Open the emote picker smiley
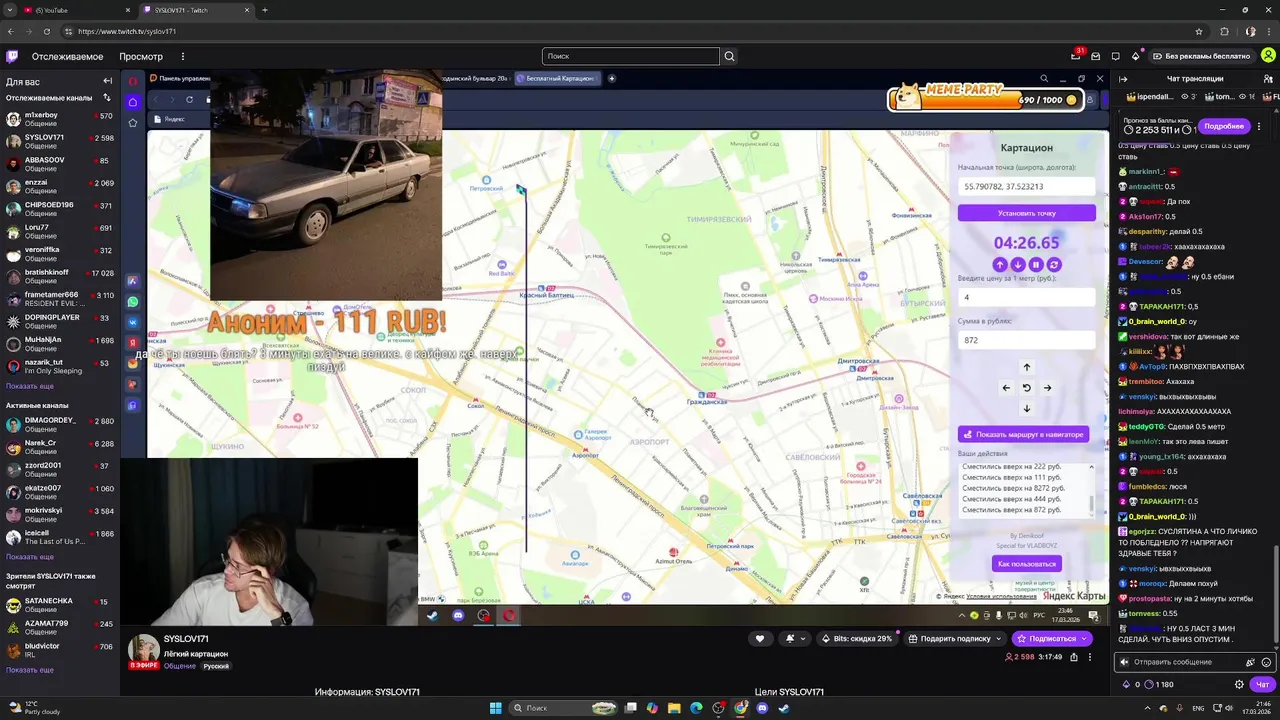 pyautogui.click(x=1266, y=662)
